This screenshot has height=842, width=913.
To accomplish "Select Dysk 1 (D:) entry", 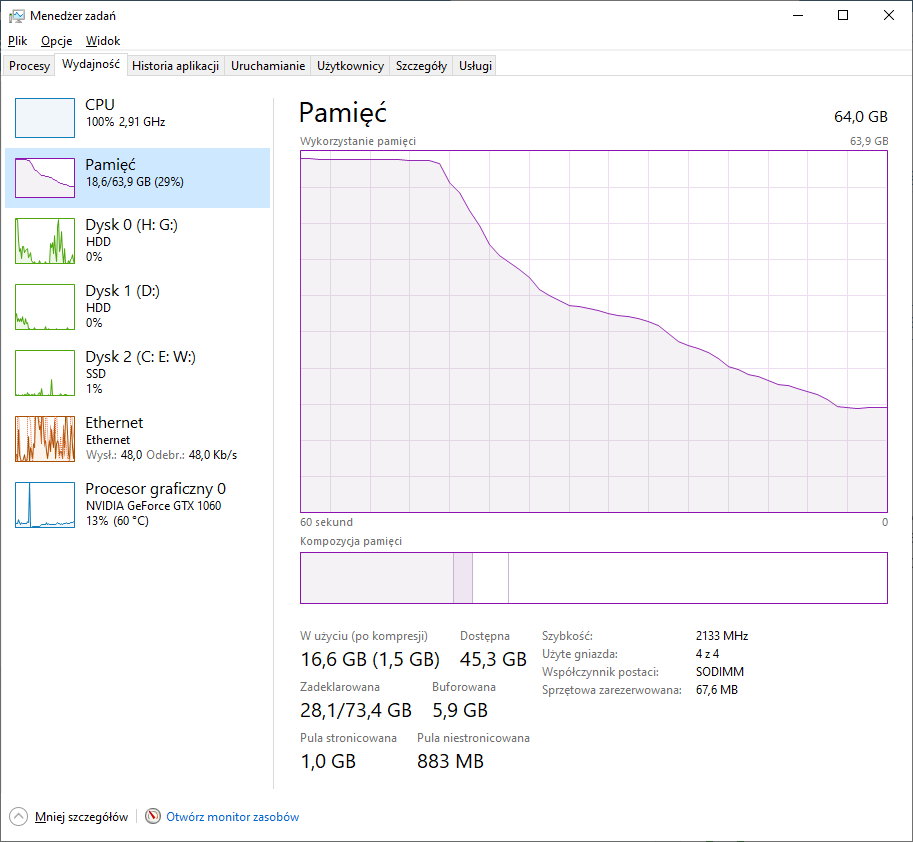I will pyautogui.click(x=137, y=307).
